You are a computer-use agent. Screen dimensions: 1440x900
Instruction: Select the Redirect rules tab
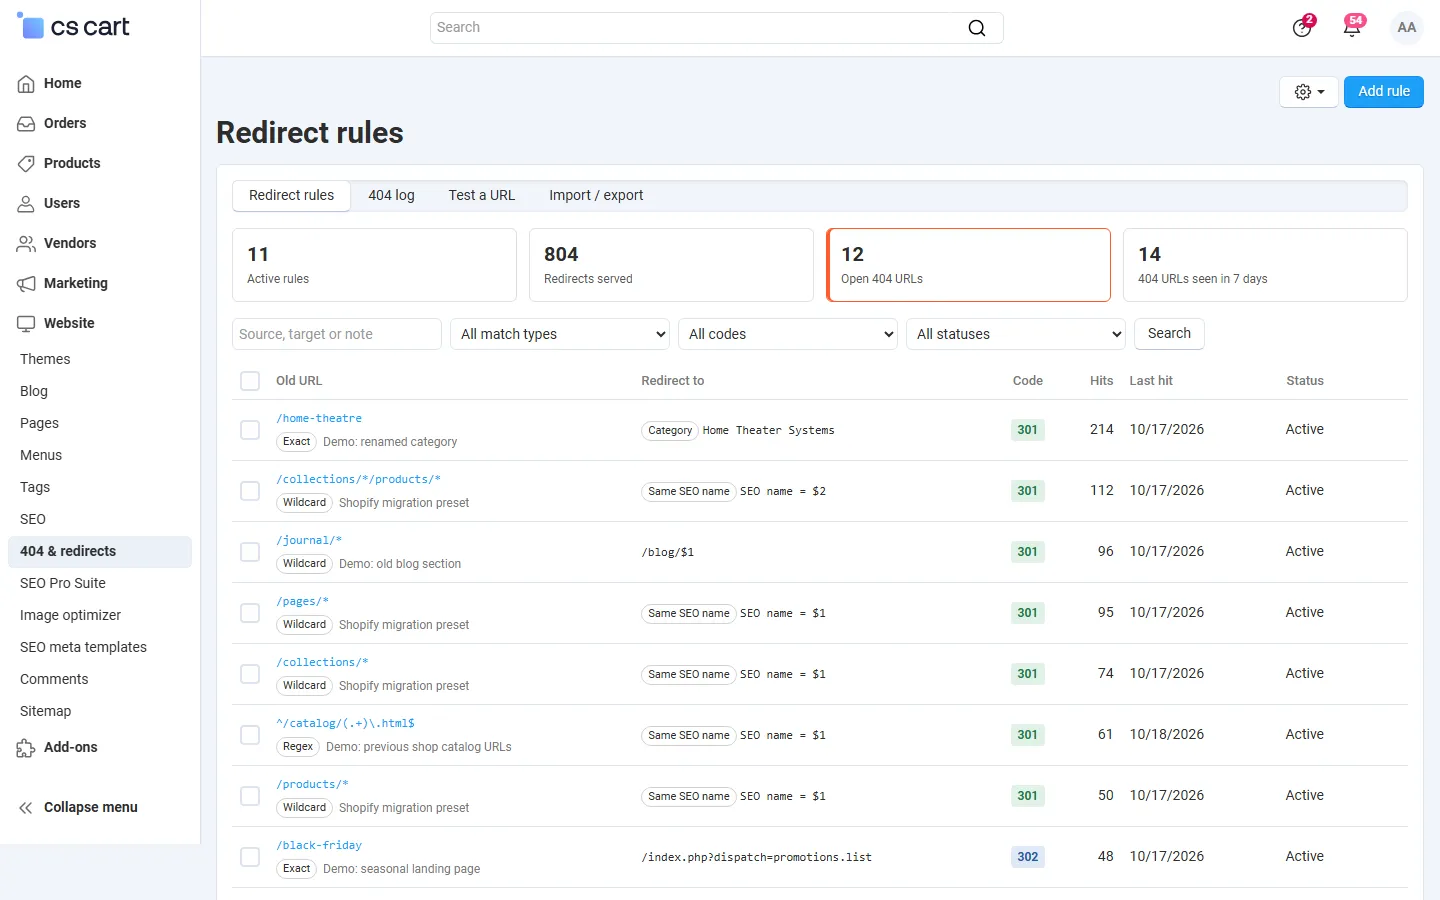pos(292,196)
